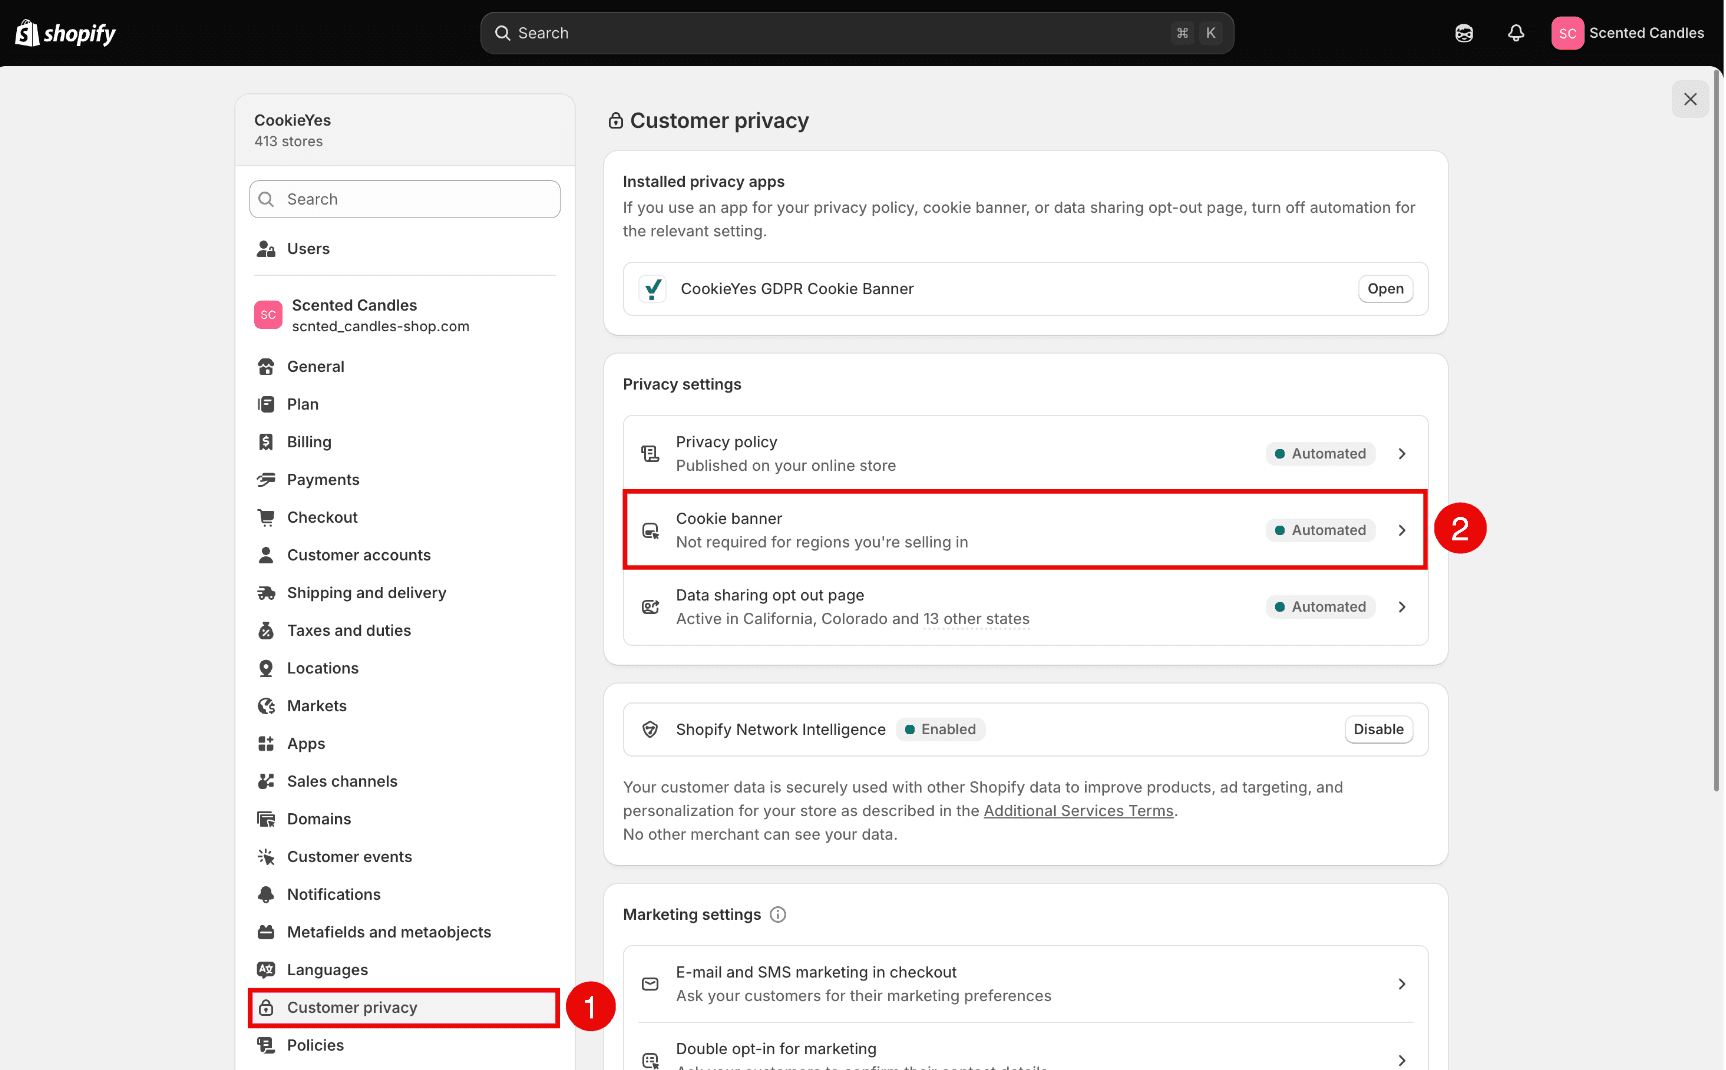Image resolution: width=1726 pixels, height=1070 pixels.
Task: Click the E-mail and SMS marketing envelope icon
Action: pyautogui.click(x=650, y=984)
